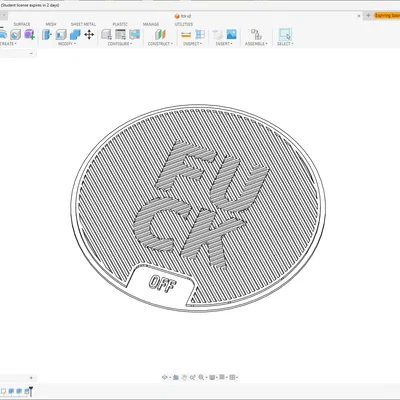400x400 pixels.
Task: Open the ASSEMBLE dropdown menu
Action: click(256, 44)
